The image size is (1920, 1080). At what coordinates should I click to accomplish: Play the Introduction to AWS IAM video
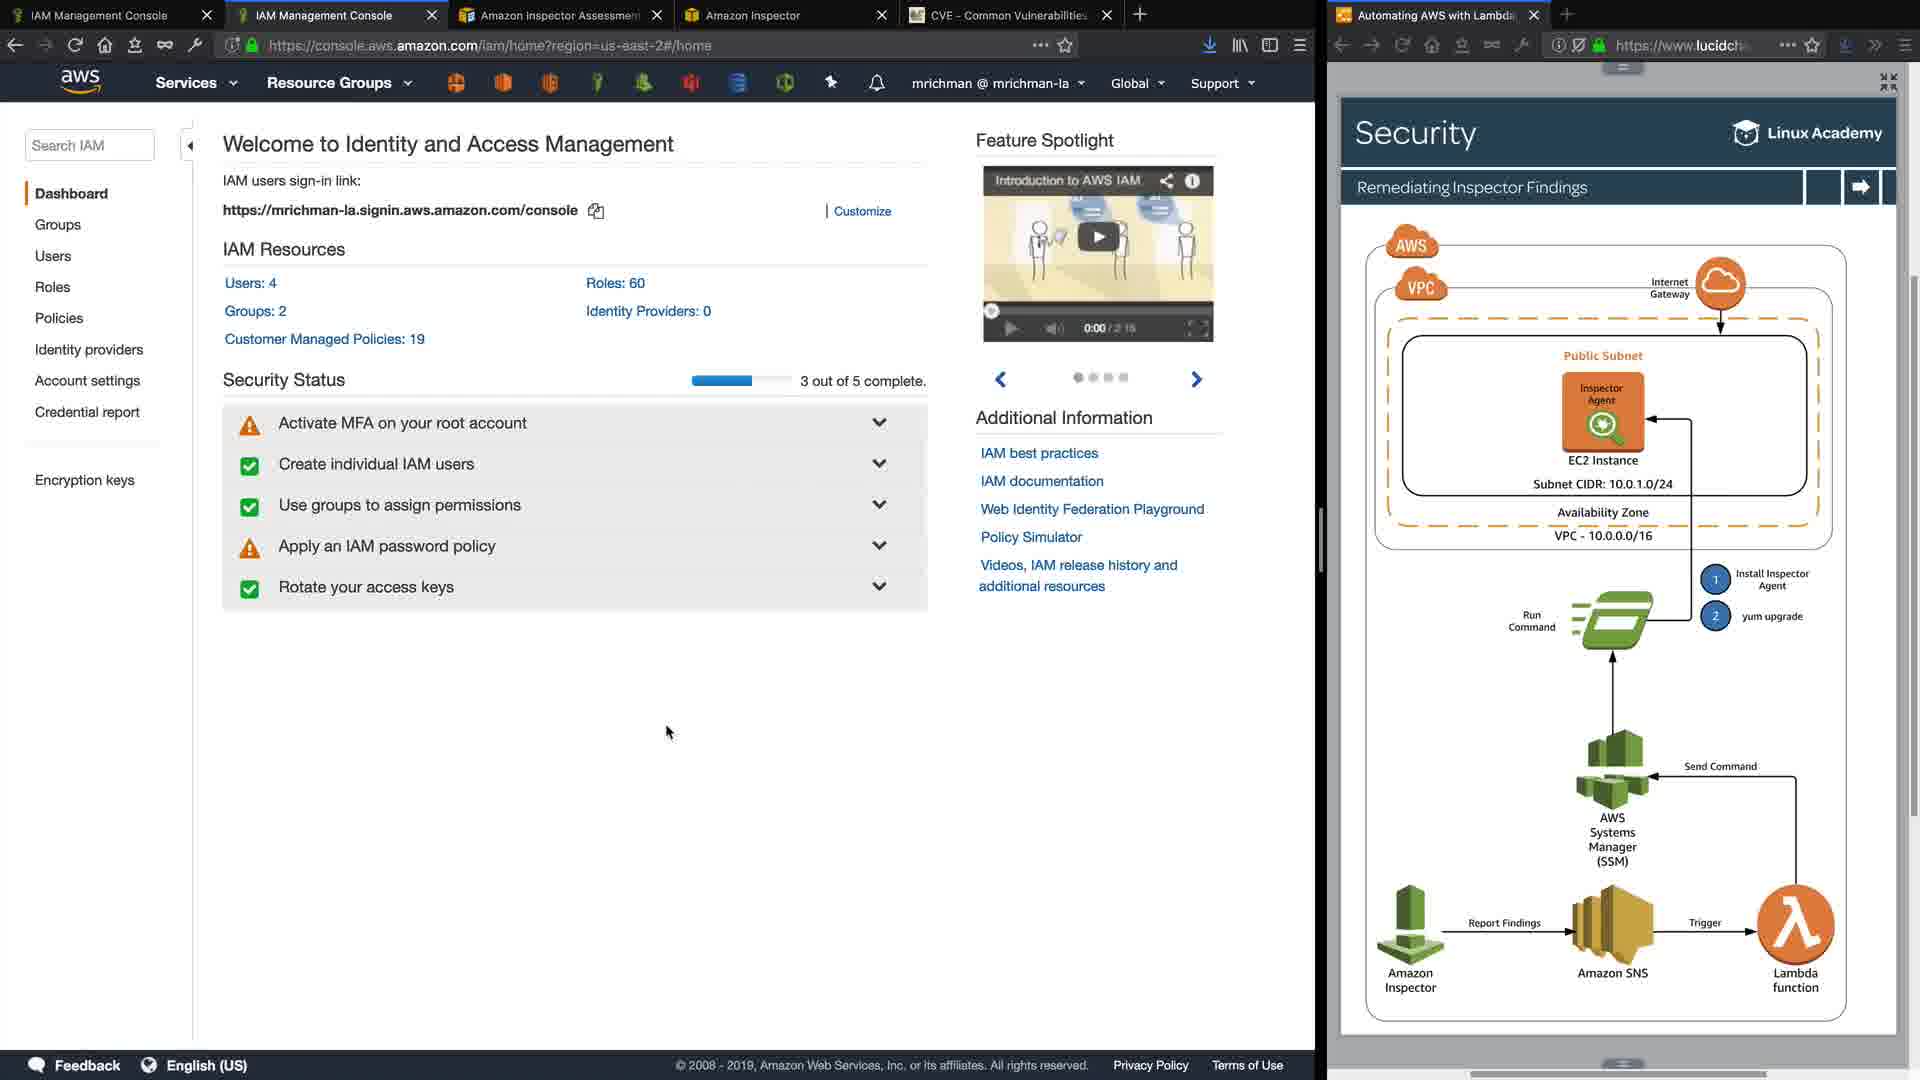coord(1098,237)
